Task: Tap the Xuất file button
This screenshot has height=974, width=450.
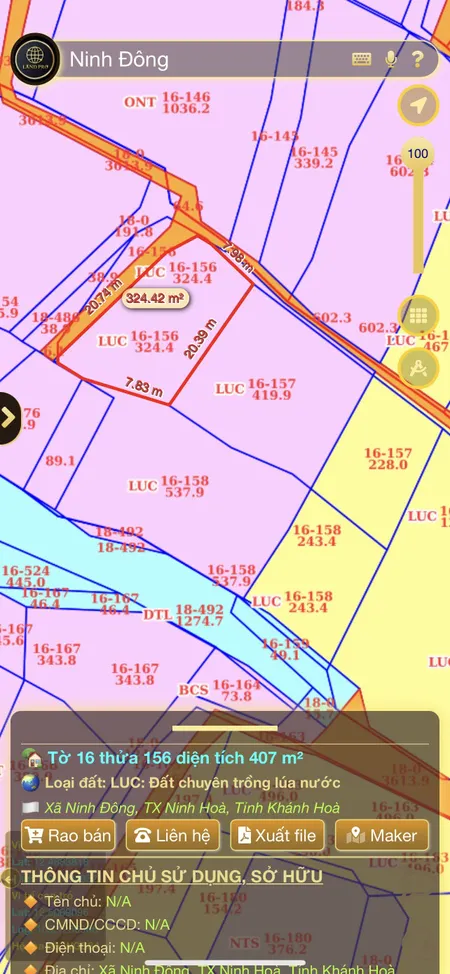Action: (277, 835)
